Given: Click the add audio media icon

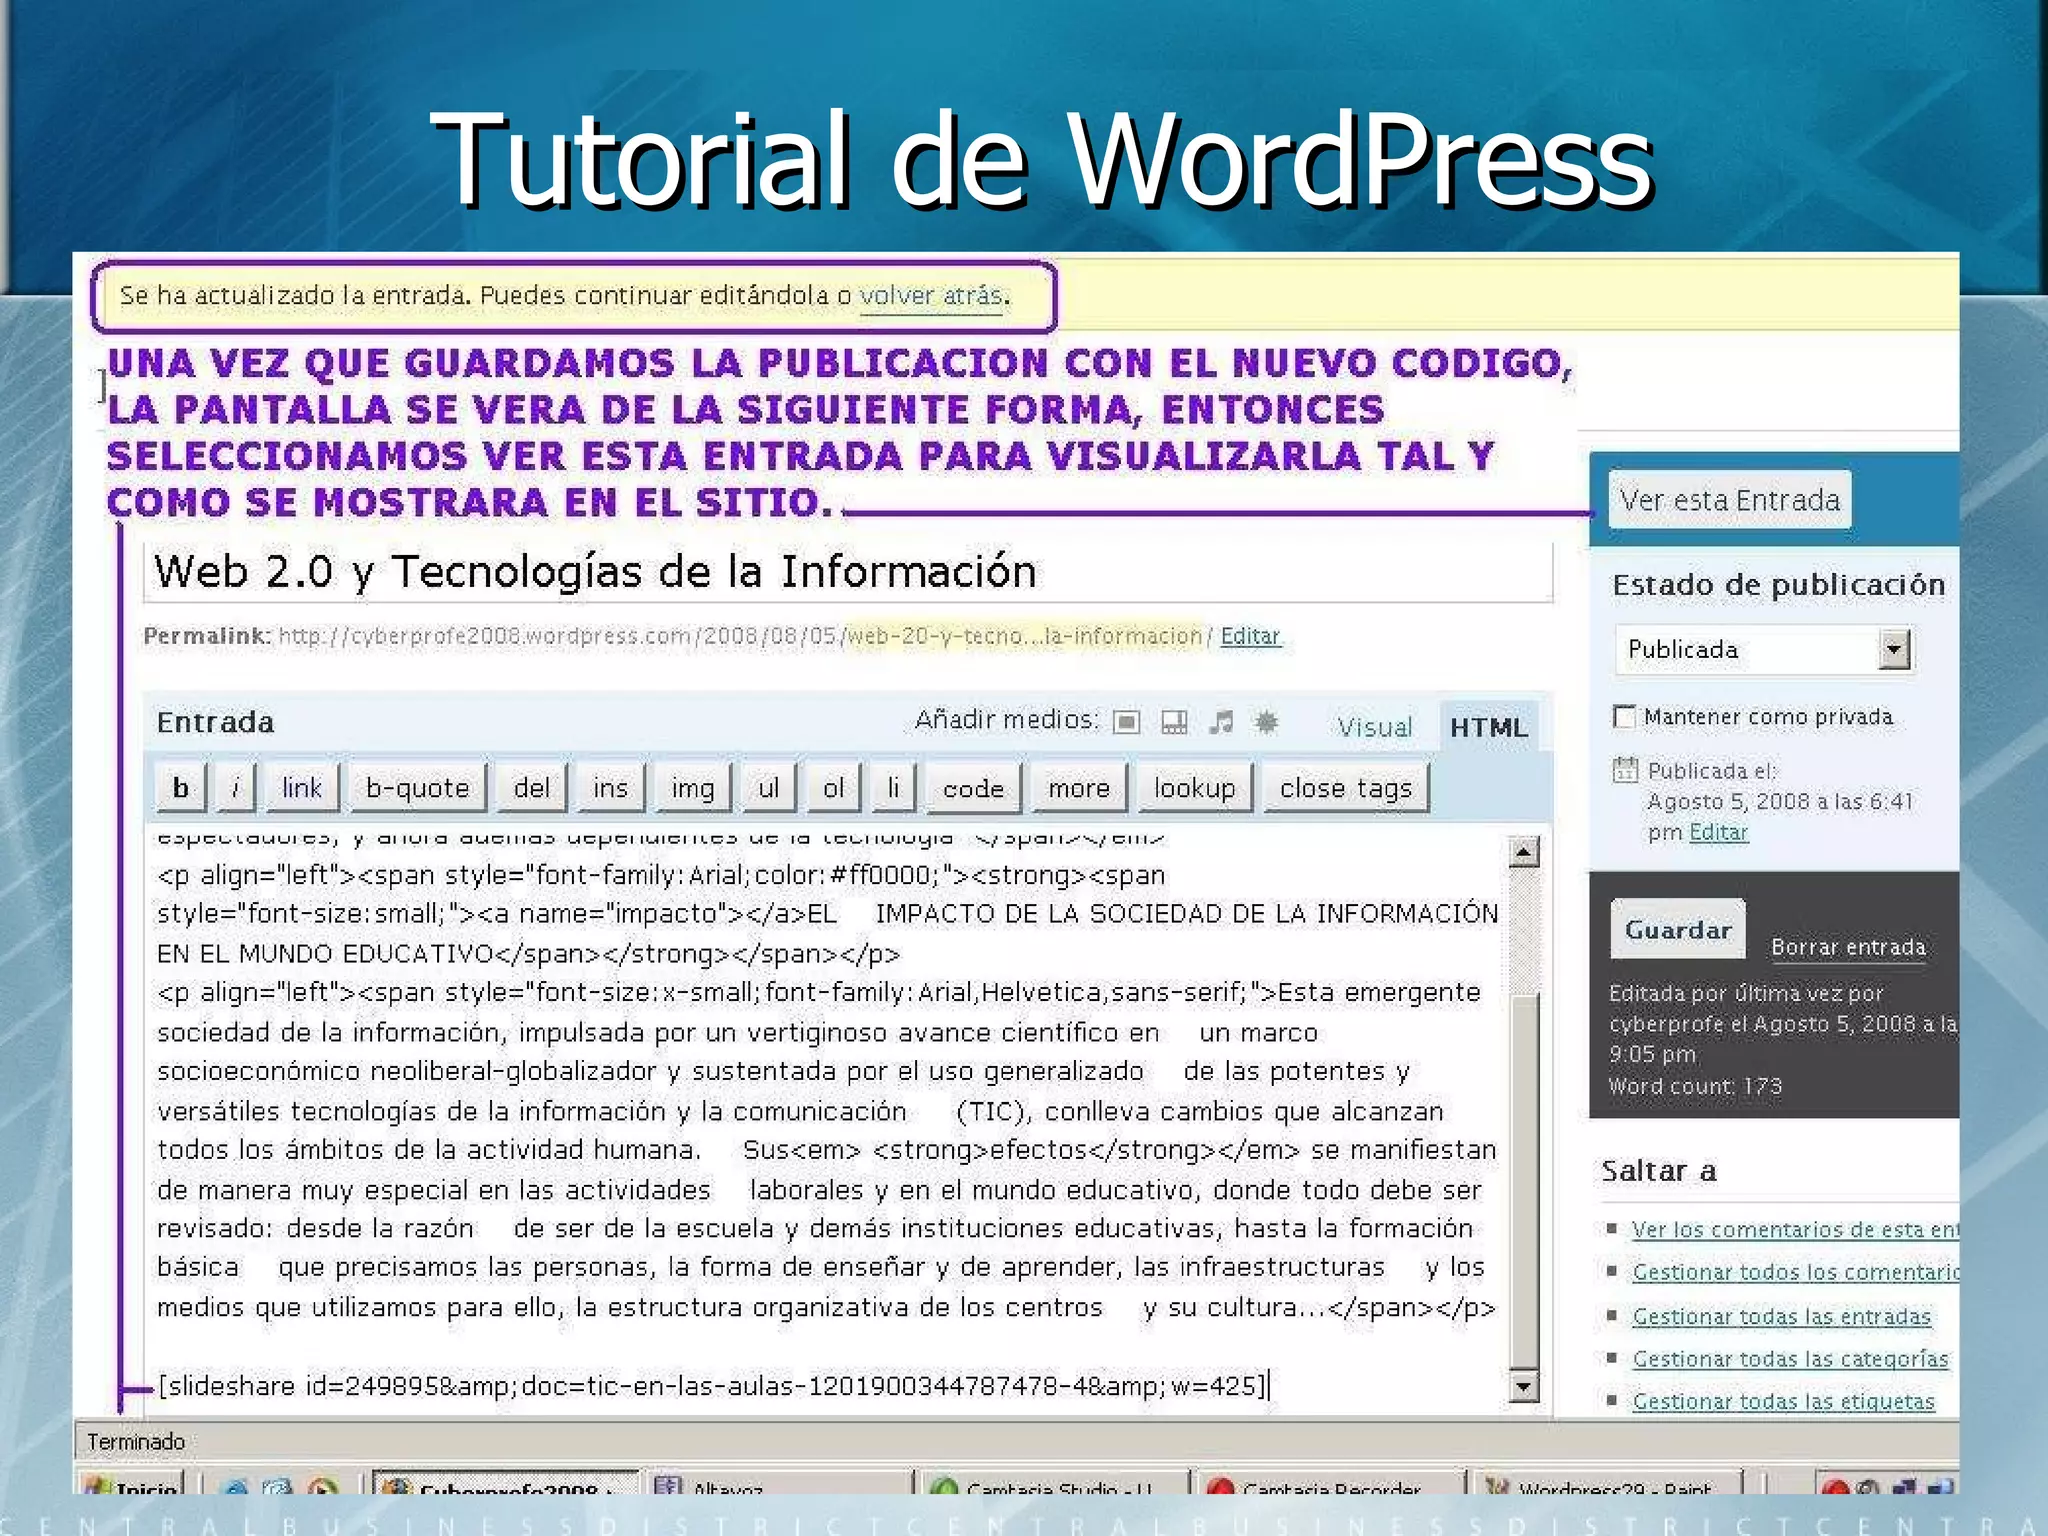Looking at the screenshot, I should click(1221, 722).
